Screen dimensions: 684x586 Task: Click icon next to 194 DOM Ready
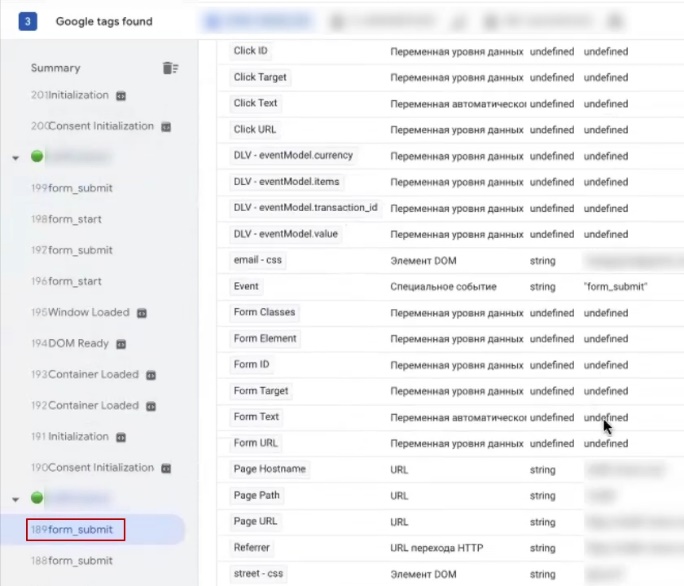pyautogui.click(x=121, y=344)
